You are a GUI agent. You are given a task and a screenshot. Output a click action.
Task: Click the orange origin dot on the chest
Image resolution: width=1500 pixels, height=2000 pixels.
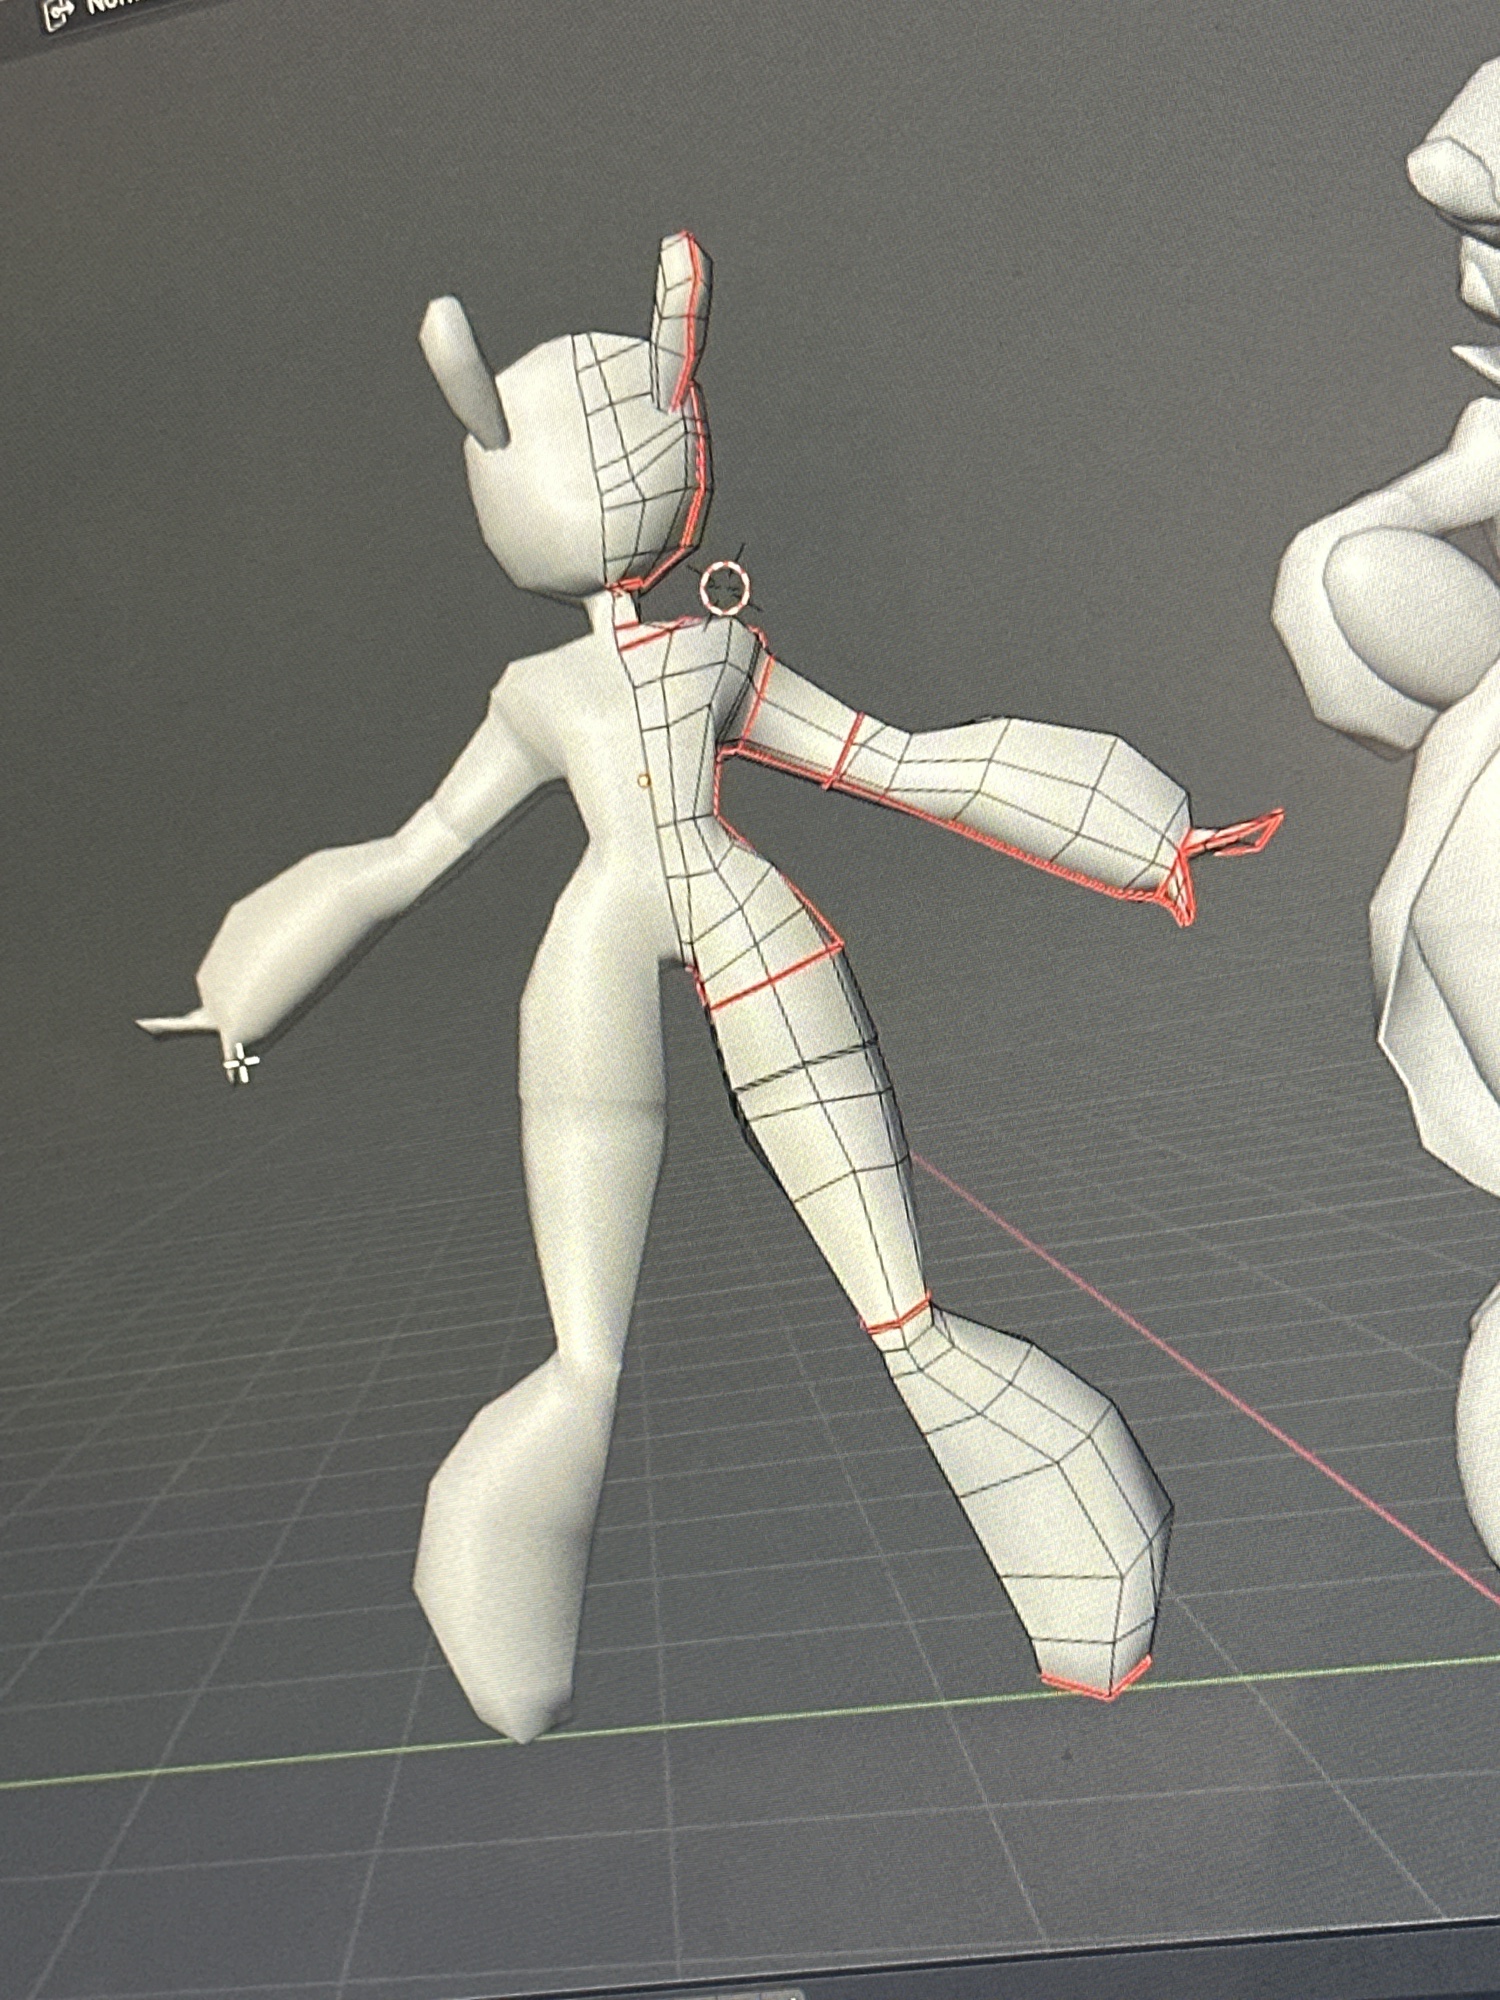coord(644,777)
